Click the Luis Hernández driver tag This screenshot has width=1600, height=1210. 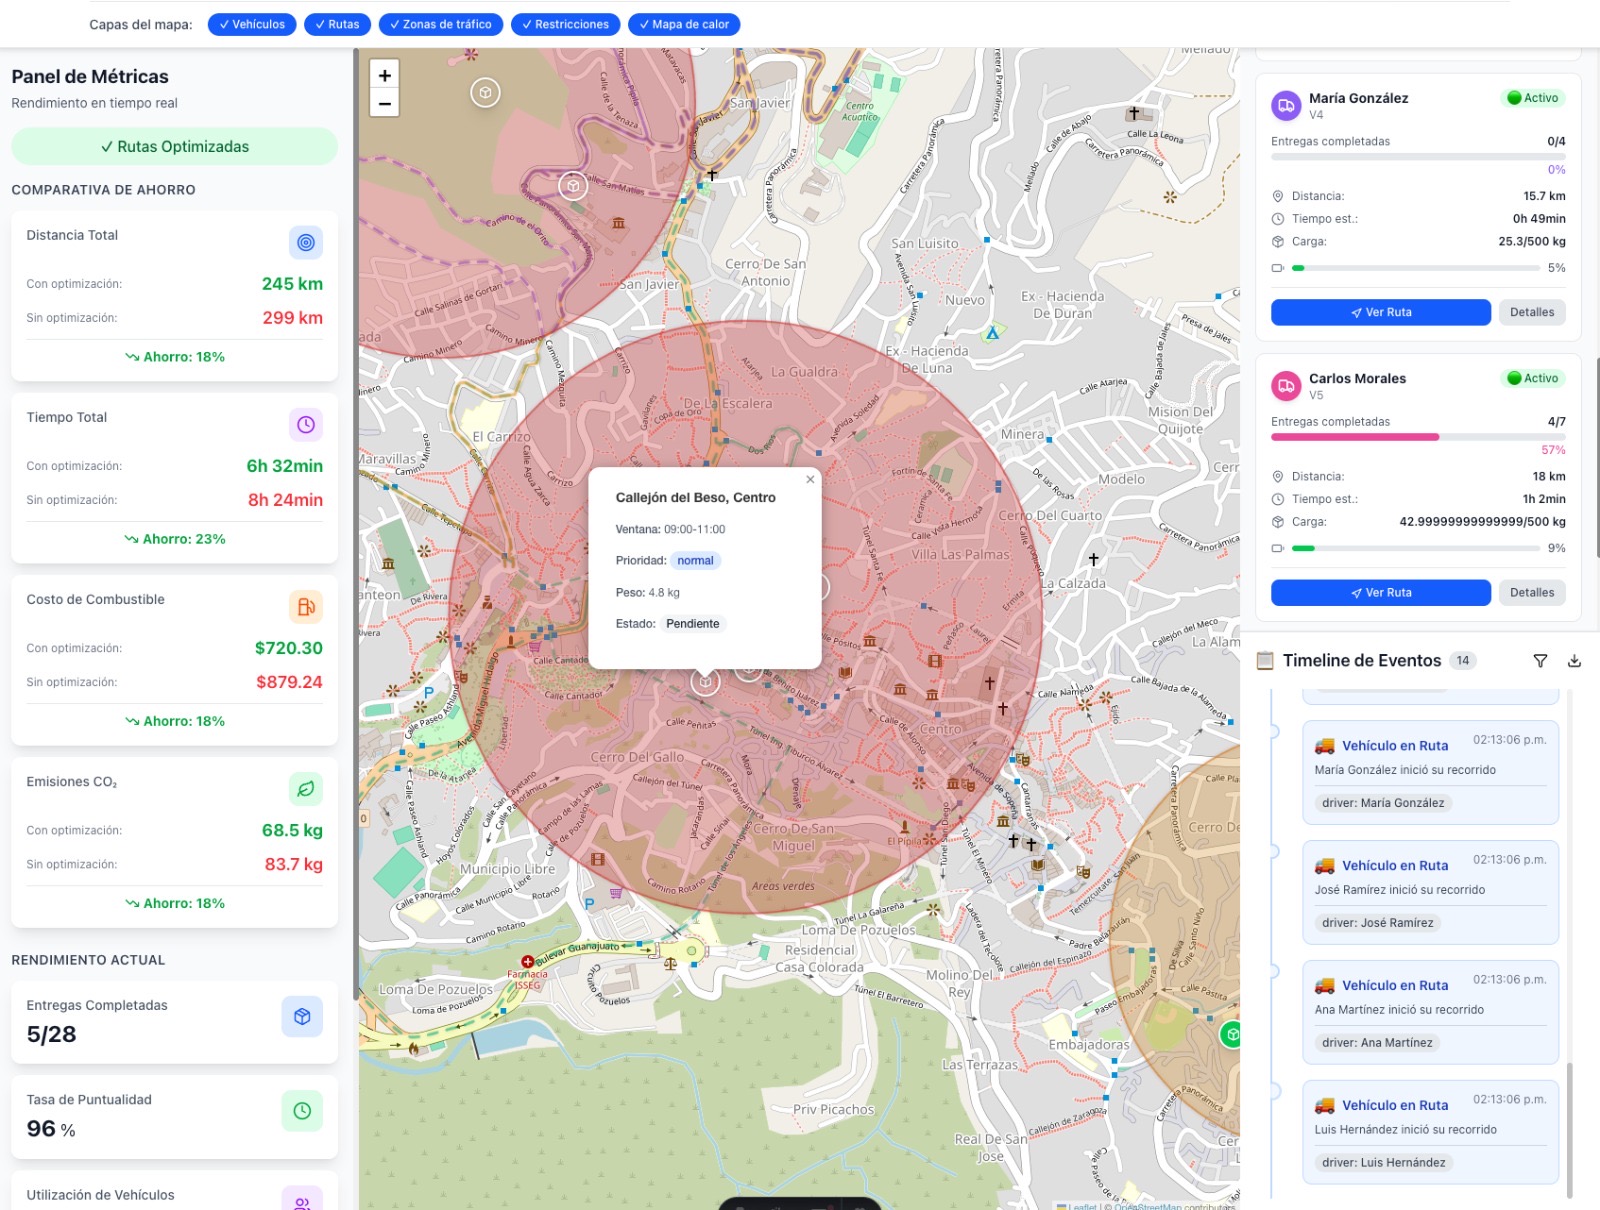(1383, 1162)
